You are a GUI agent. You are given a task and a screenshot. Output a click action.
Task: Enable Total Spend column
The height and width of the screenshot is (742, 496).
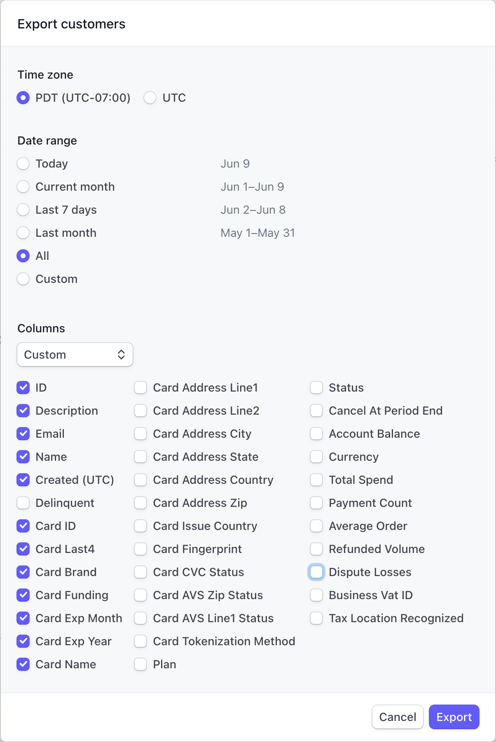coord(317,480)
